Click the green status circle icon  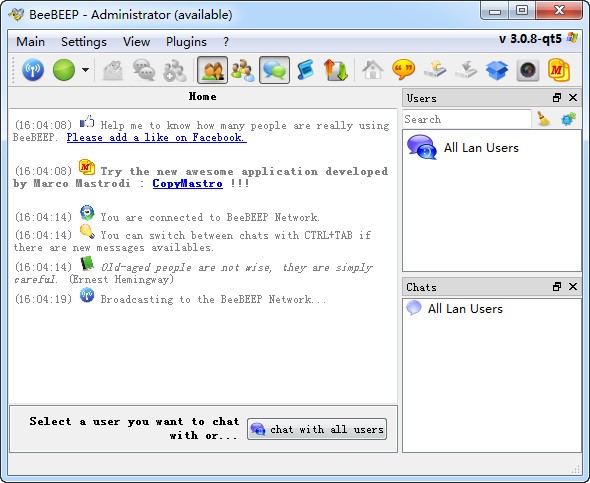pyautogui.click(x=64, y=70)
